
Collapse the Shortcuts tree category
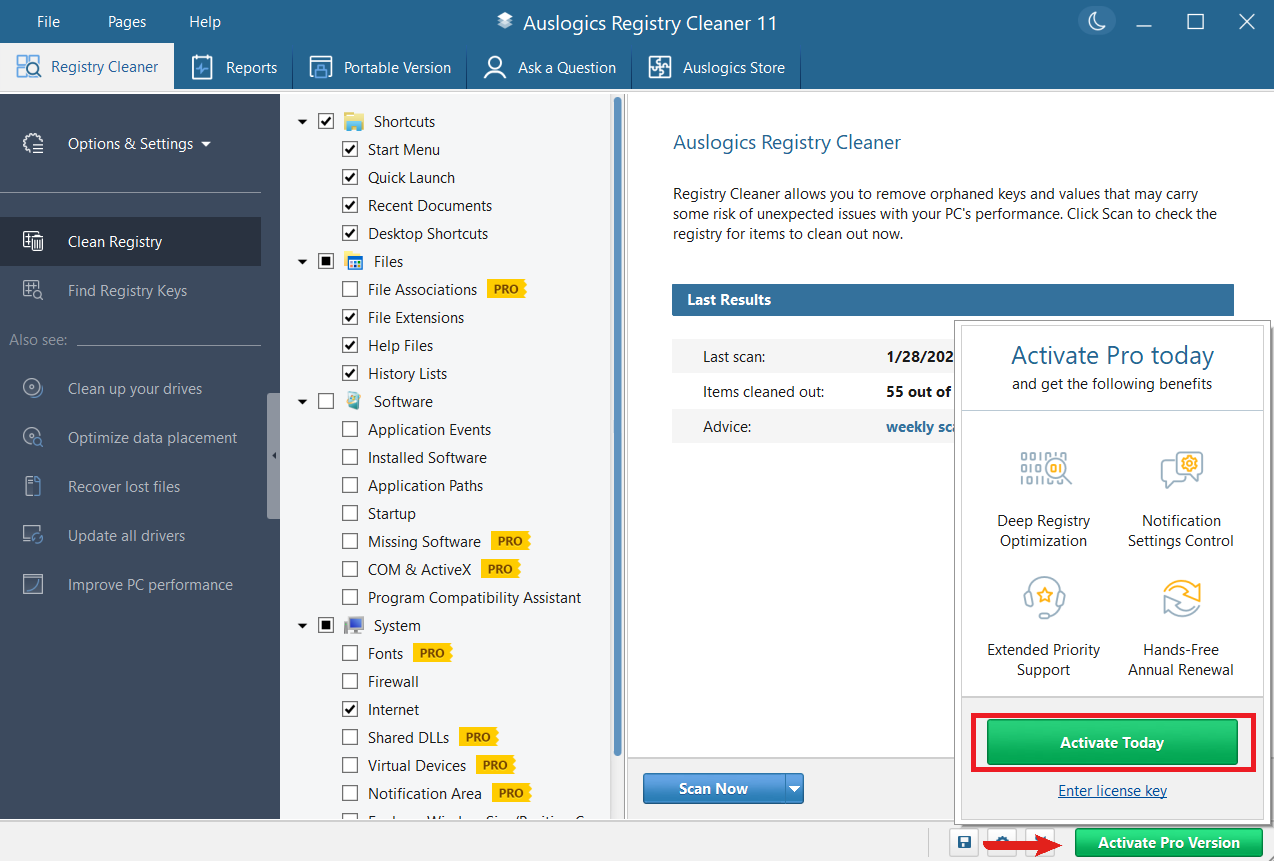[x=303, y=122]
